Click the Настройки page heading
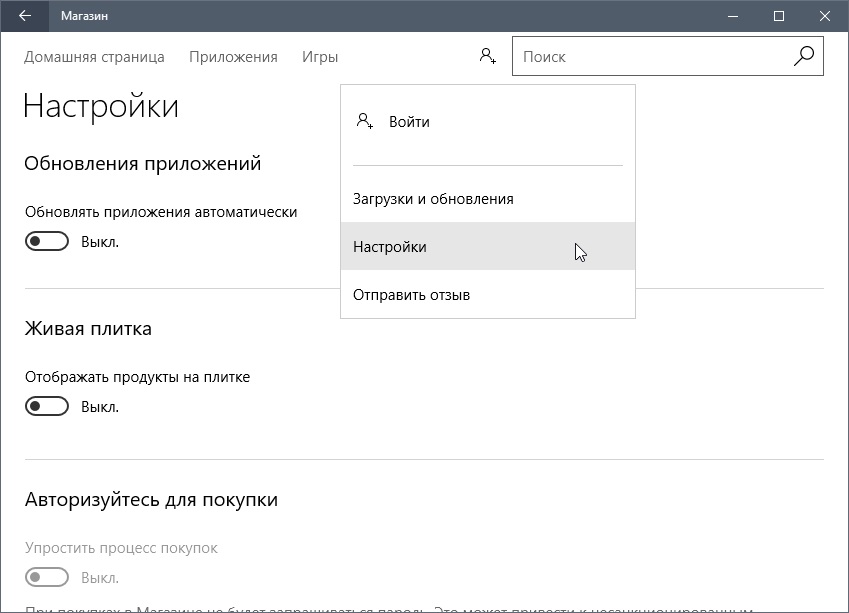Viewport: 849px width, 613px height. point(101,106)
